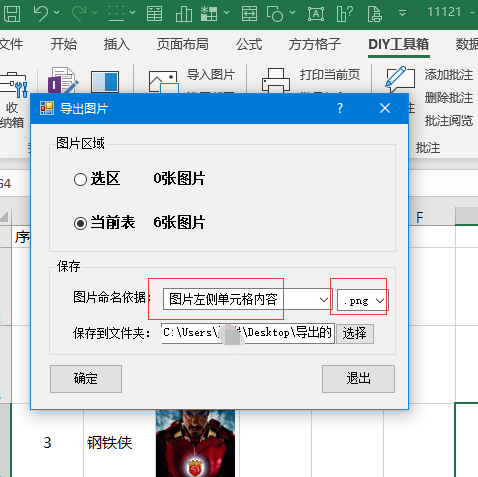Click 删除批注 in ribbon
Screen dimensions: 478x477
click(449, 98)
